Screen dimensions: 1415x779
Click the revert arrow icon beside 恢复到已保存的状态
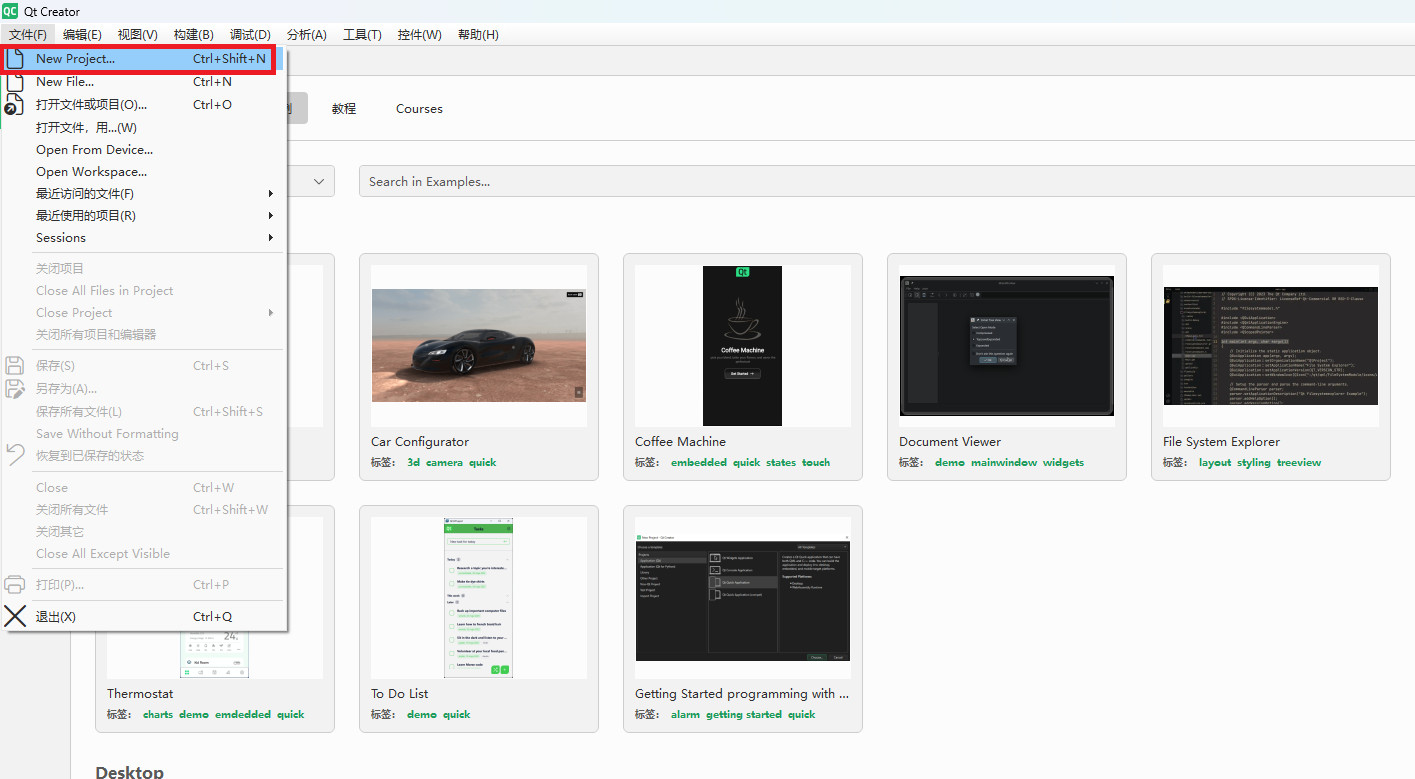15,455
